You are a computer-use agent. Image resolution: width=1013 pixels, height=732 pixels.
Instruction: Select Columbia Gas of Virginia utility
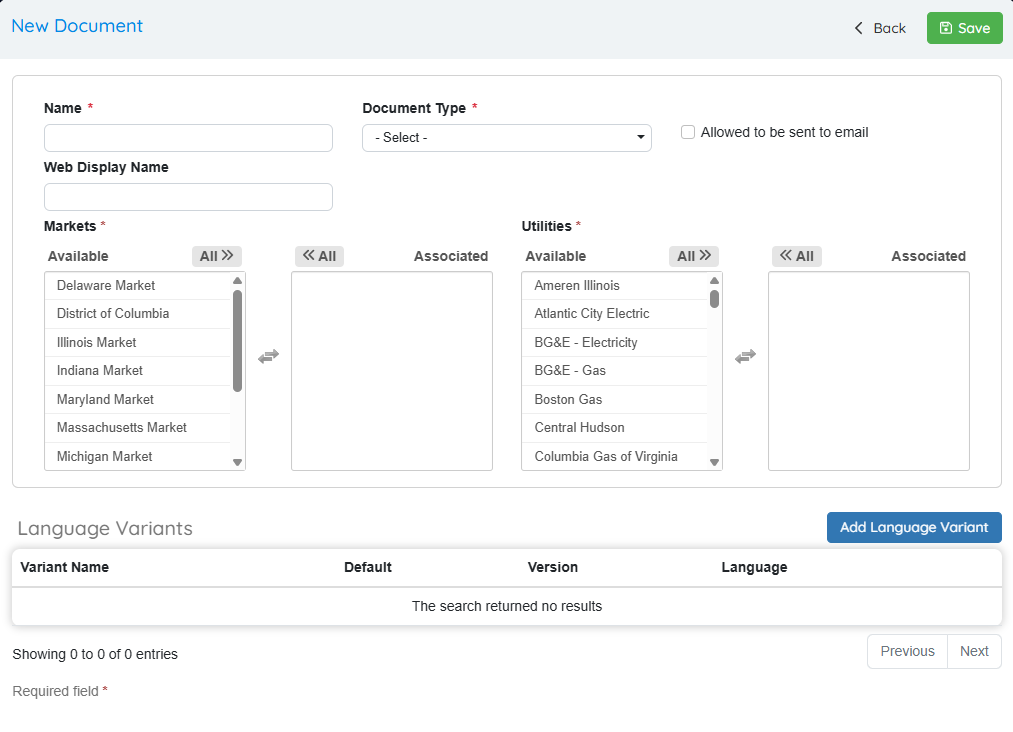pyautogui.click(x=615, y=456)
